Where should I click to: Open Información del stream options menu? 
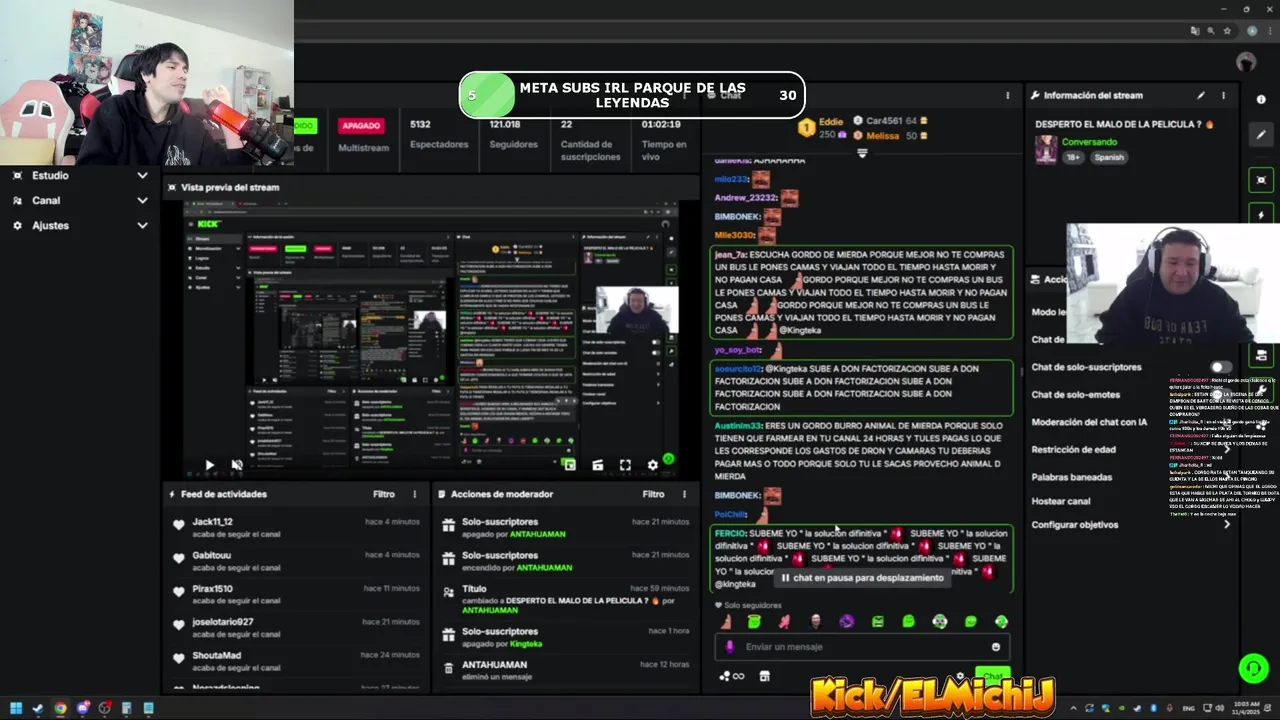tap(1223, 96)
